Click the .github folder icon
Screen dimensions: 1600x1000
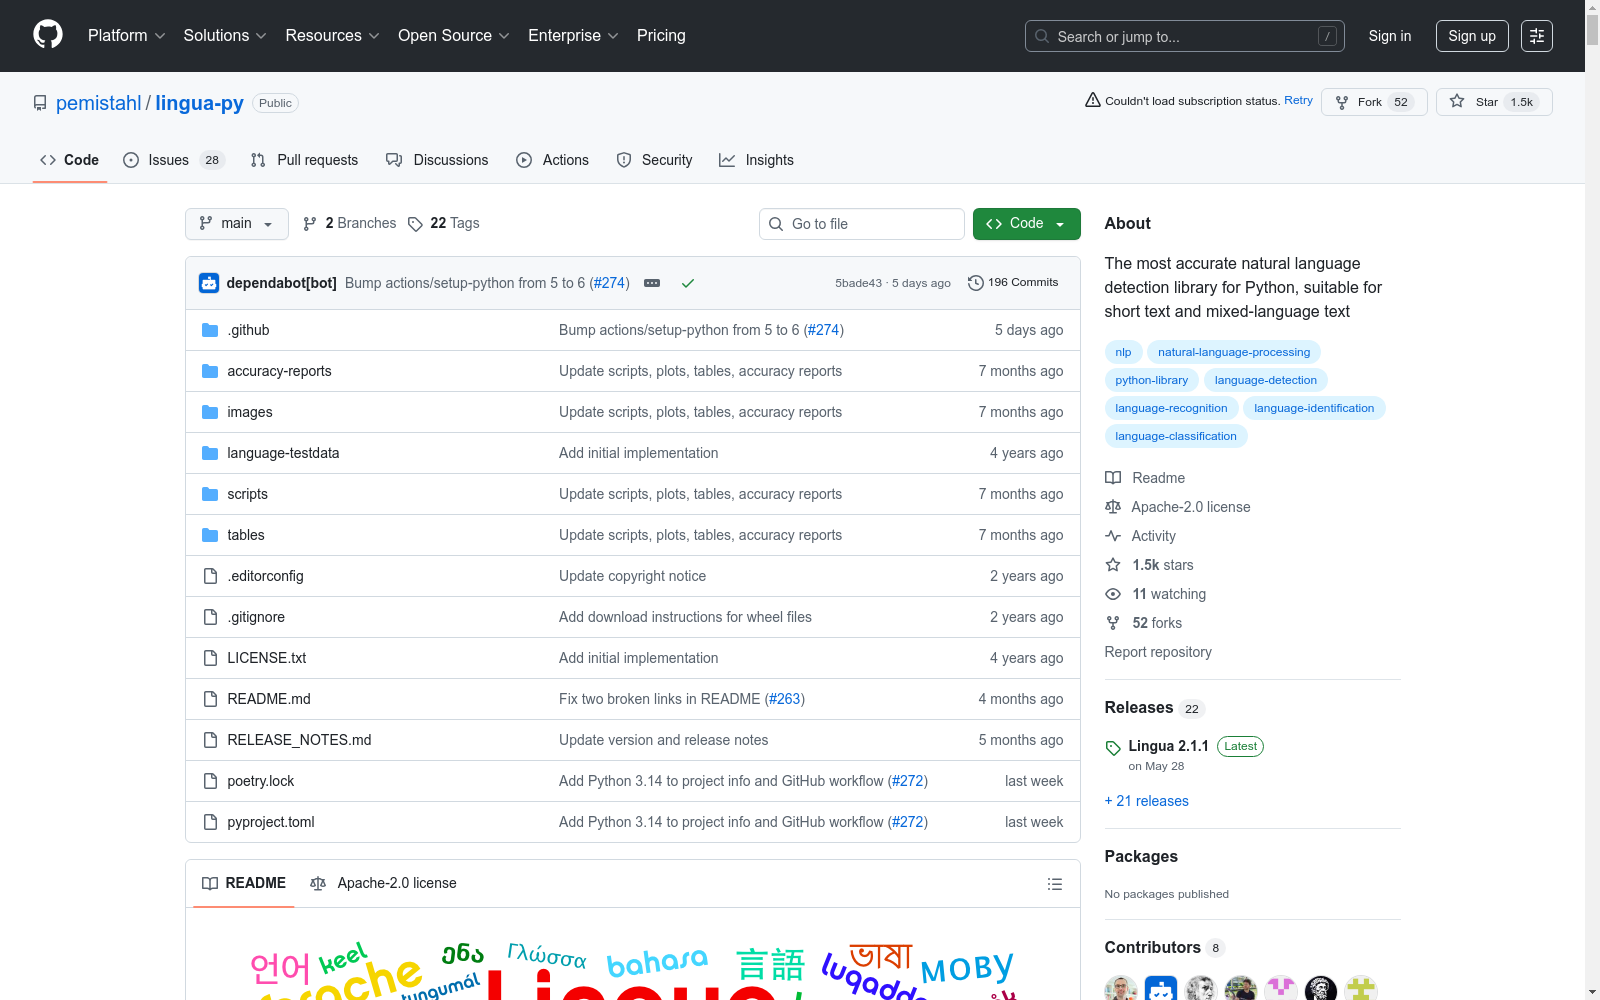(210, 330)
